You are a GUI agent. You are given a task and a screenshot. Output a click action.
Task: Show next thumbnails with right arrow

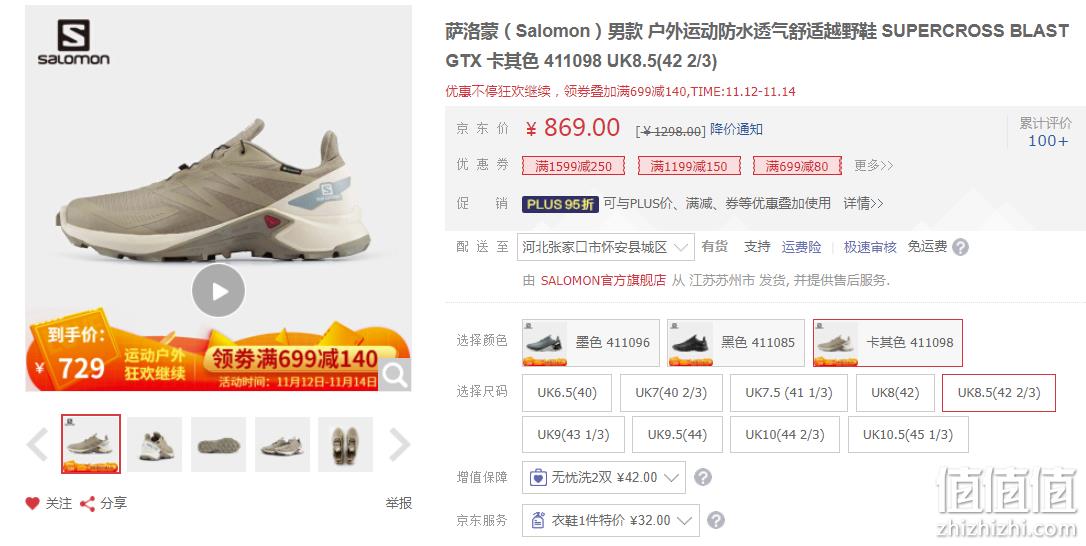click(x=400, y=444)
